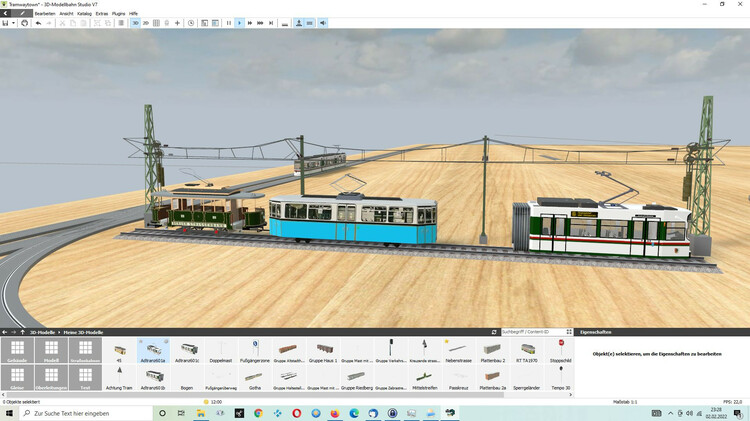Viewport: 750px width, 421px height.
Task: Open the Text catalog folder
Action: (85, 378)
